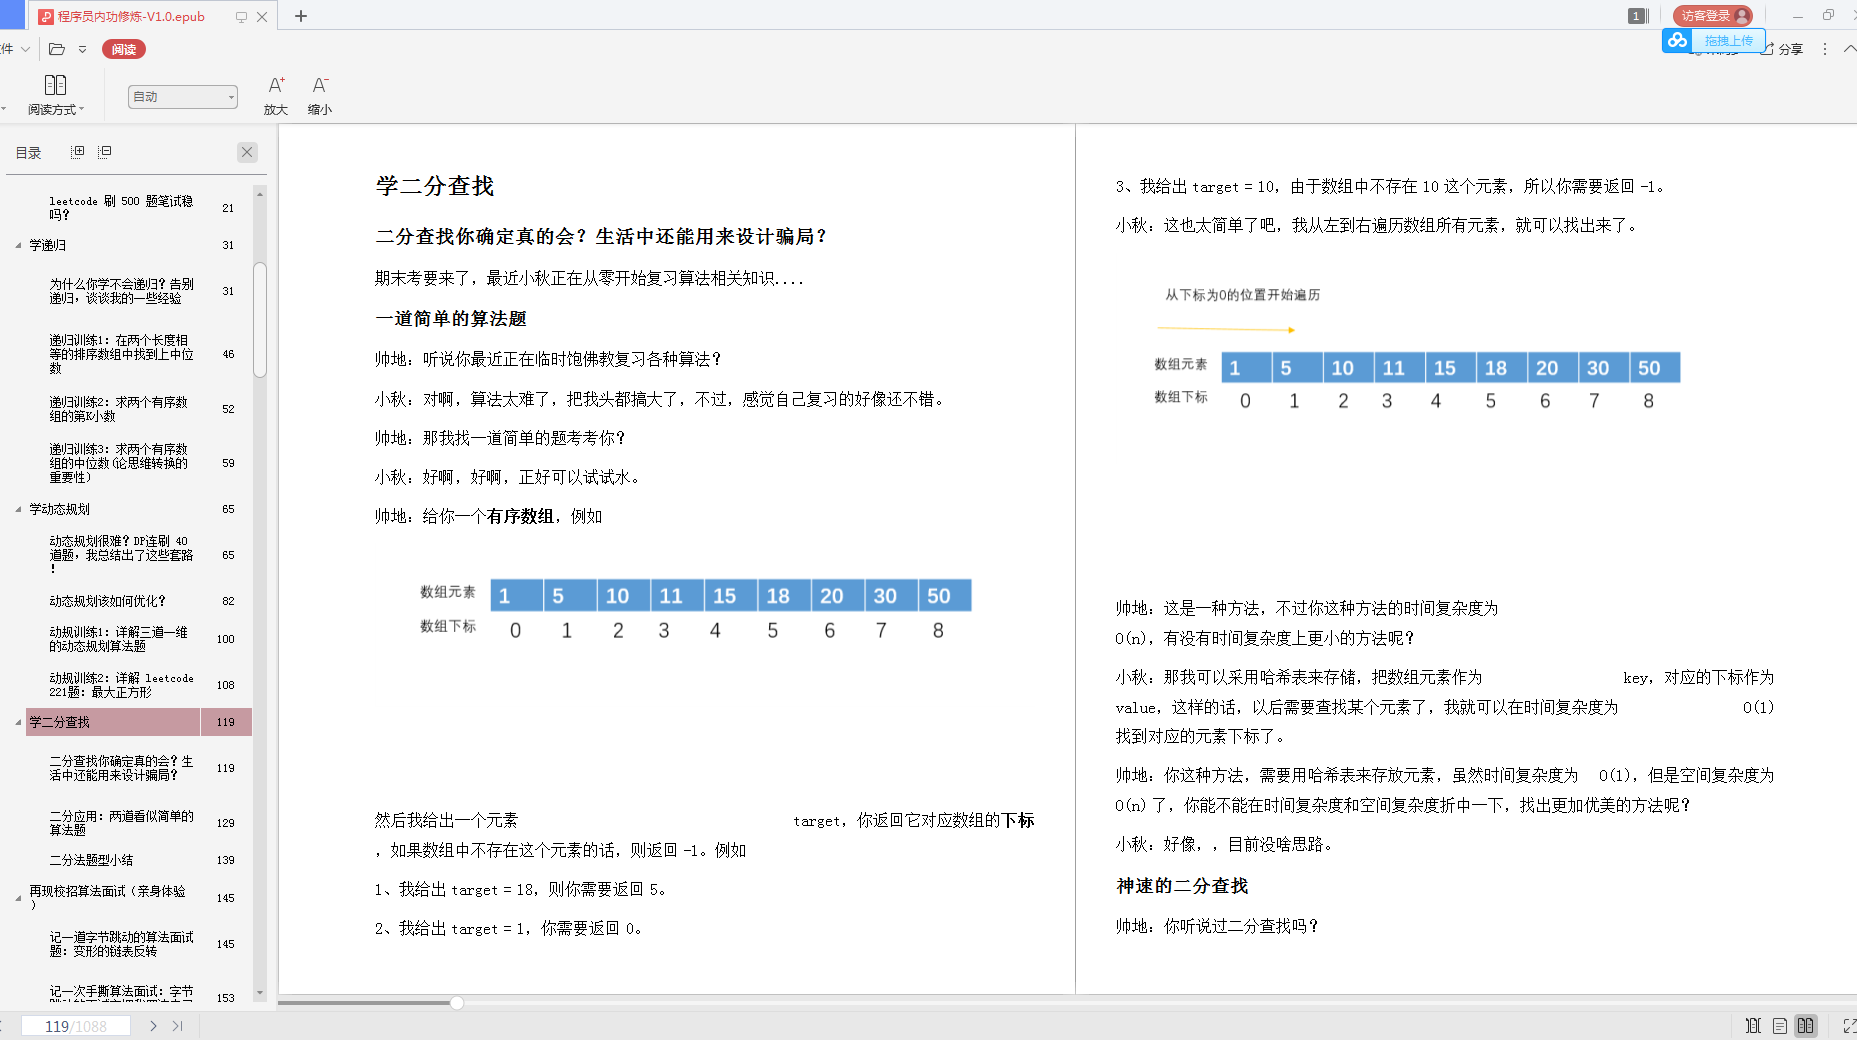The width and height of the screenshot is (1857, 1040).
Task: Open outline entry 动态规划很难？DP连刷40道题
Action: tap(121, 555)
